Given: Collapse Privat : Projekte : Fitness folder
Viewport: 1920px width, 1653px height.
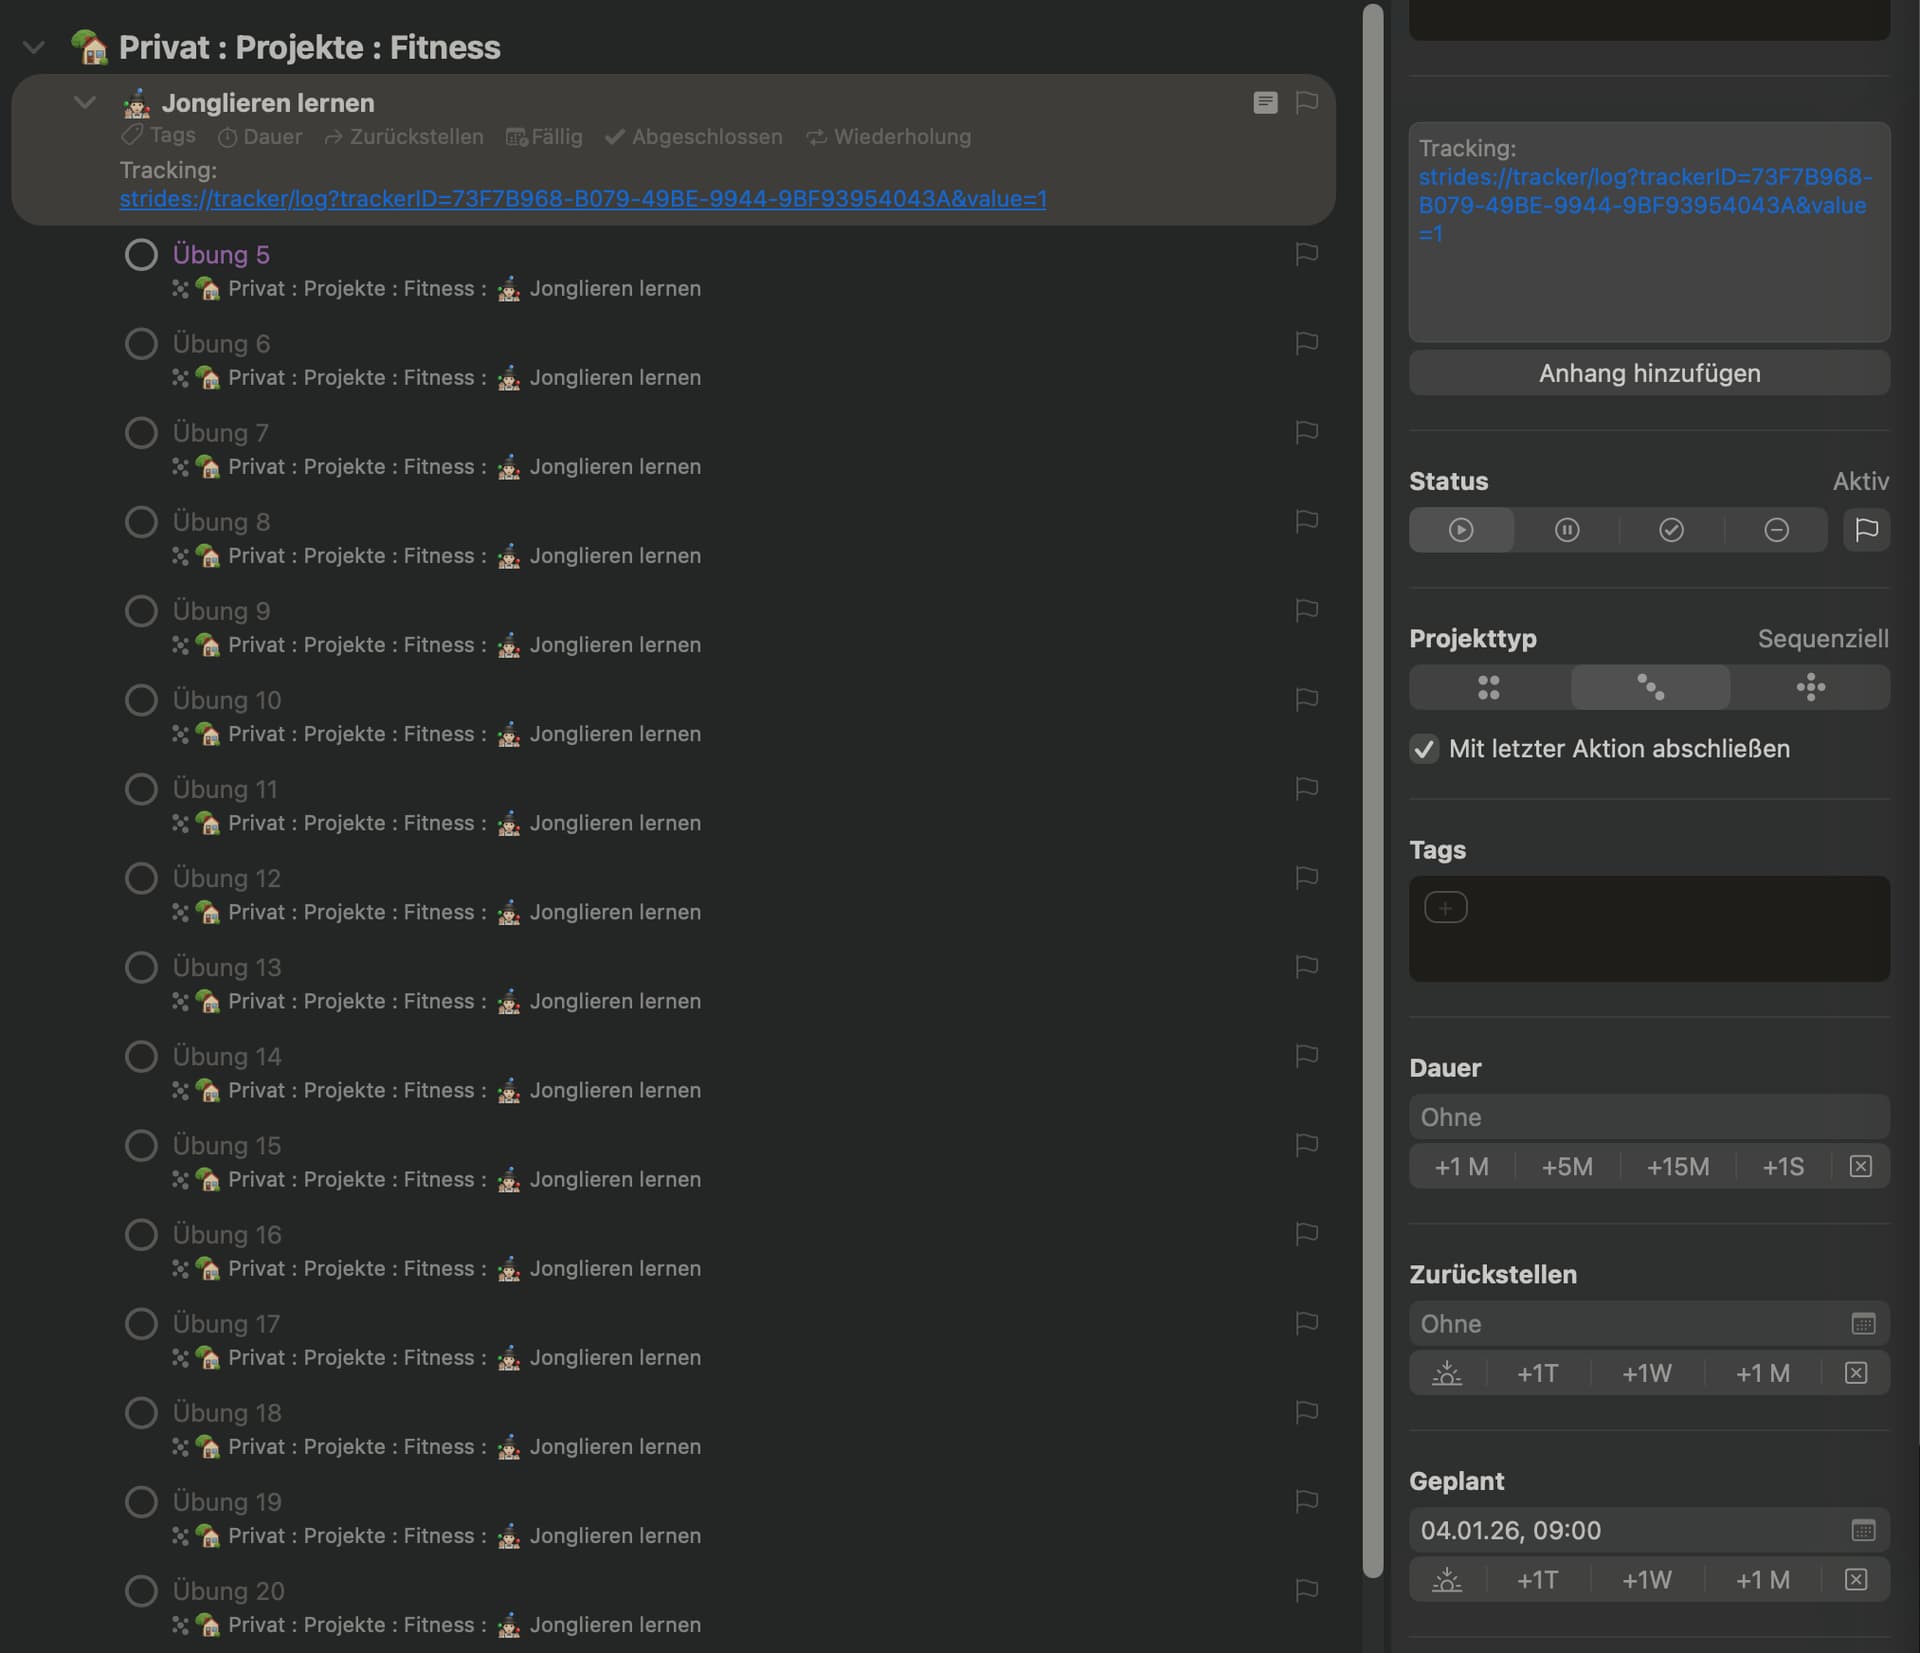Looking at the screenshot, I should pyautogui.click(x=34, y=47).
